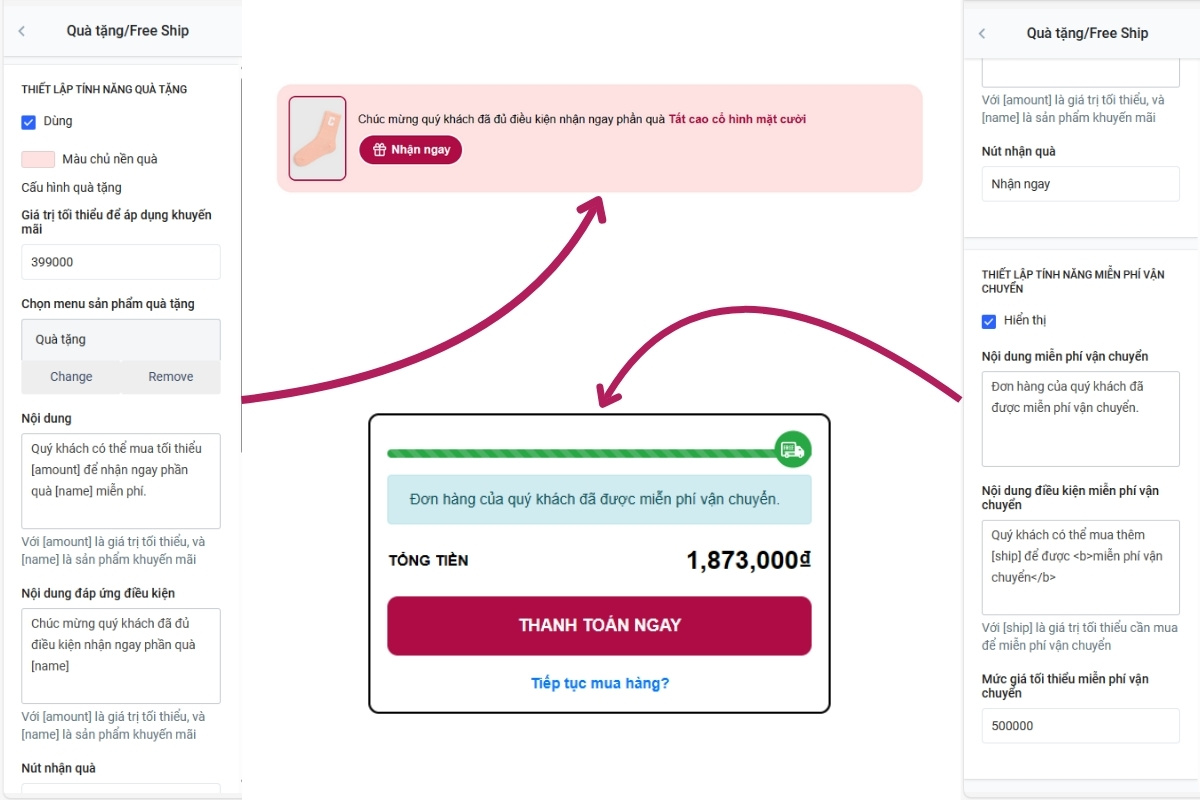Image resolution: width=1200 pixels, height=800 pixels.
Task: Open the gift background color swatch
Action: tap(38, 159)
